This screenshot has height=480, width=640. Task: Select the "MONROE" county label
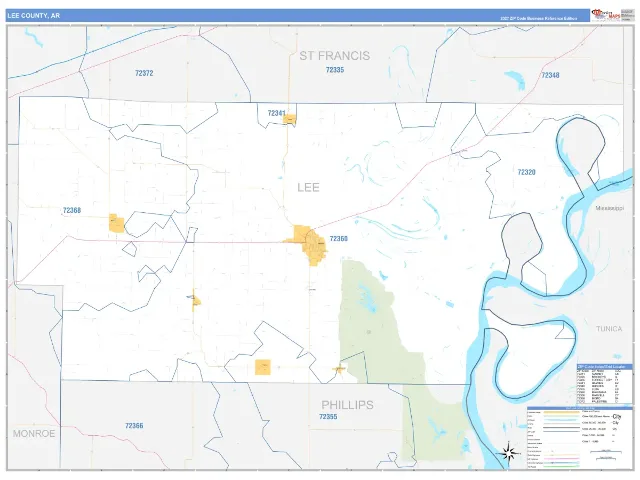point(34,433)
